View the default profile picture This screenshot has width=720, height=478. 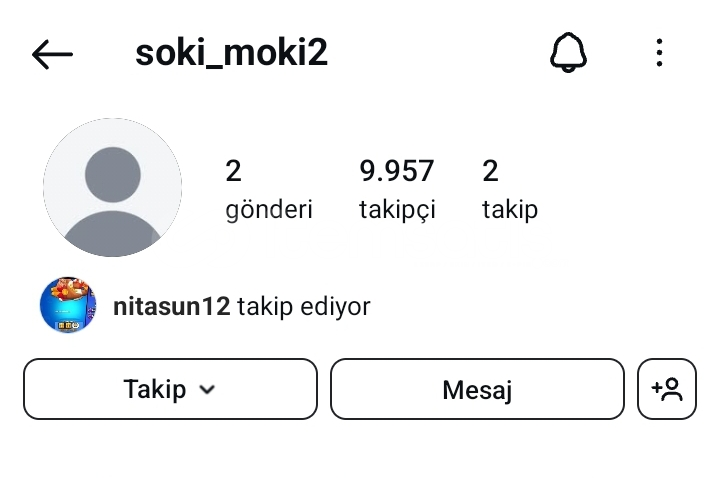(x=112, y=187)
